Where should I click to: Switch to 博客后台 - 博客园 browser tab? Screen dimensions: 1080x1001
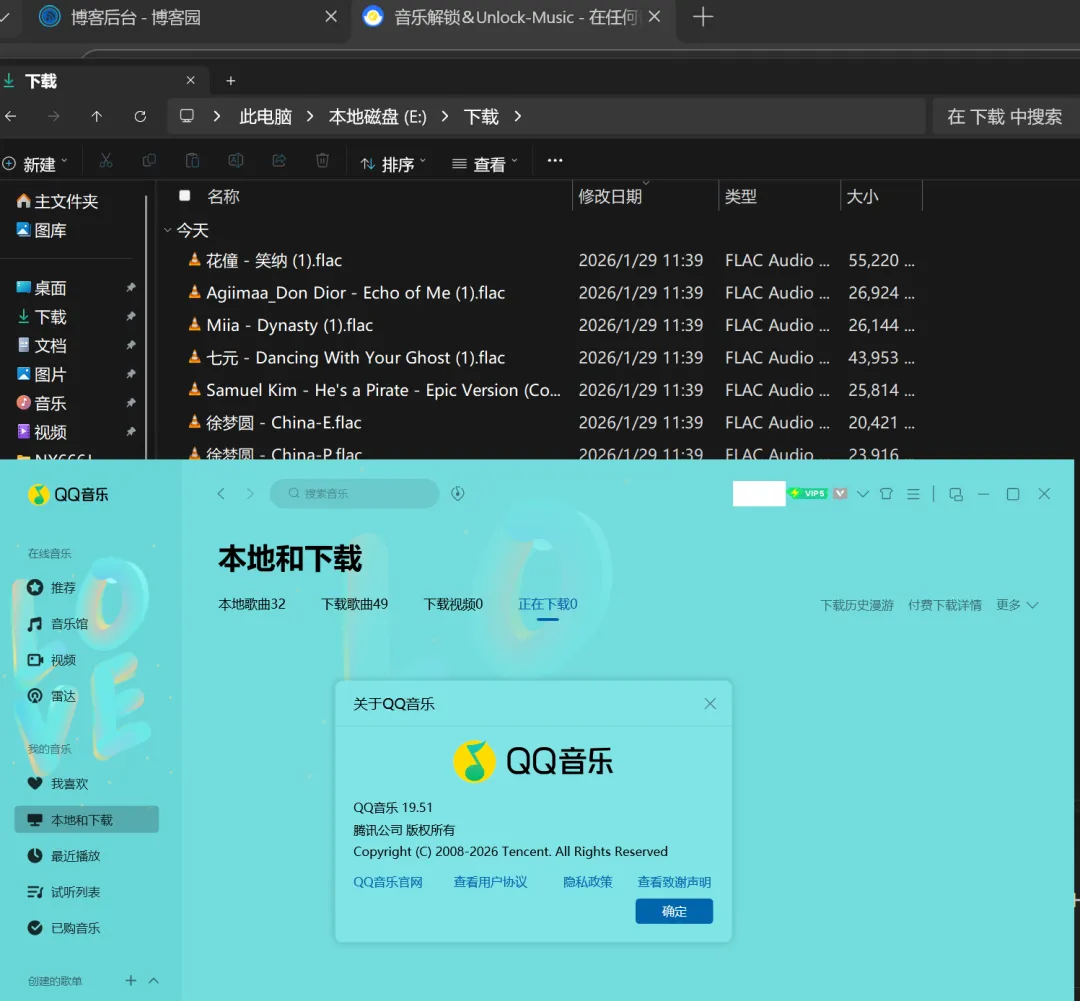tap(136, 17)
